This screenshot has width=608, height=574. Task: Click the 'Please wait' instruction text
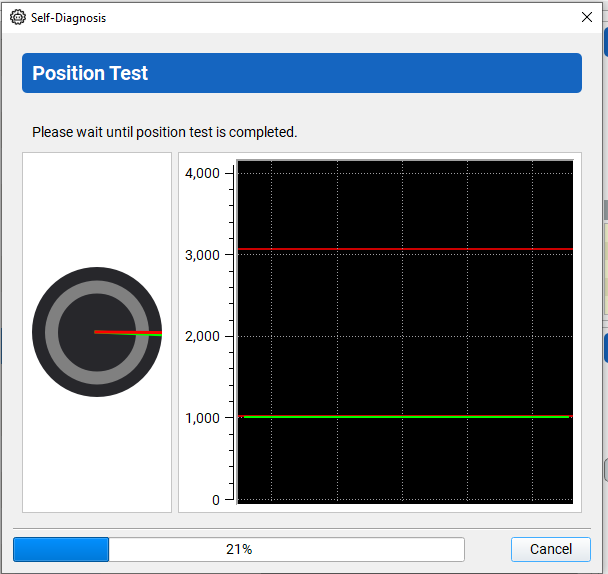point(164,132)
